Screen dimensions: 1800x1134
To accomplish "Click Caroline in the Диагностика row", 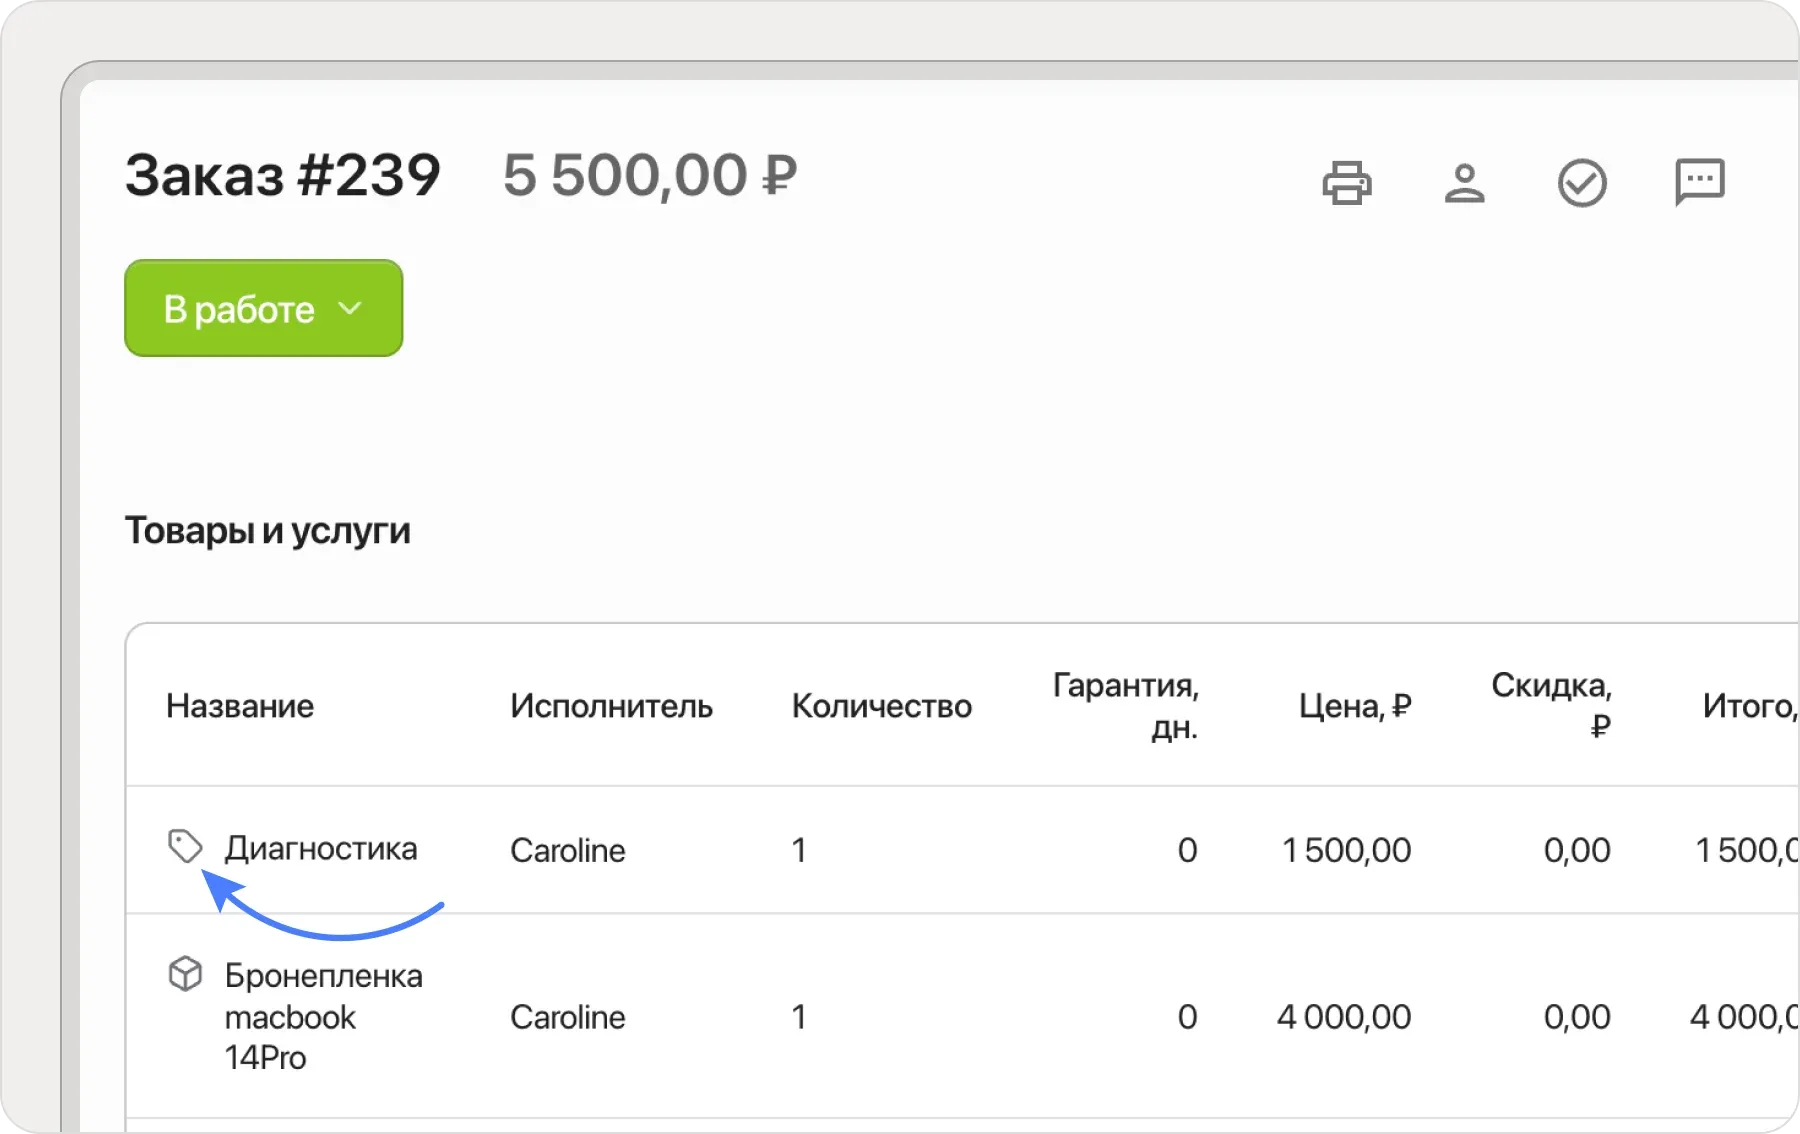I will coord(568,850).
